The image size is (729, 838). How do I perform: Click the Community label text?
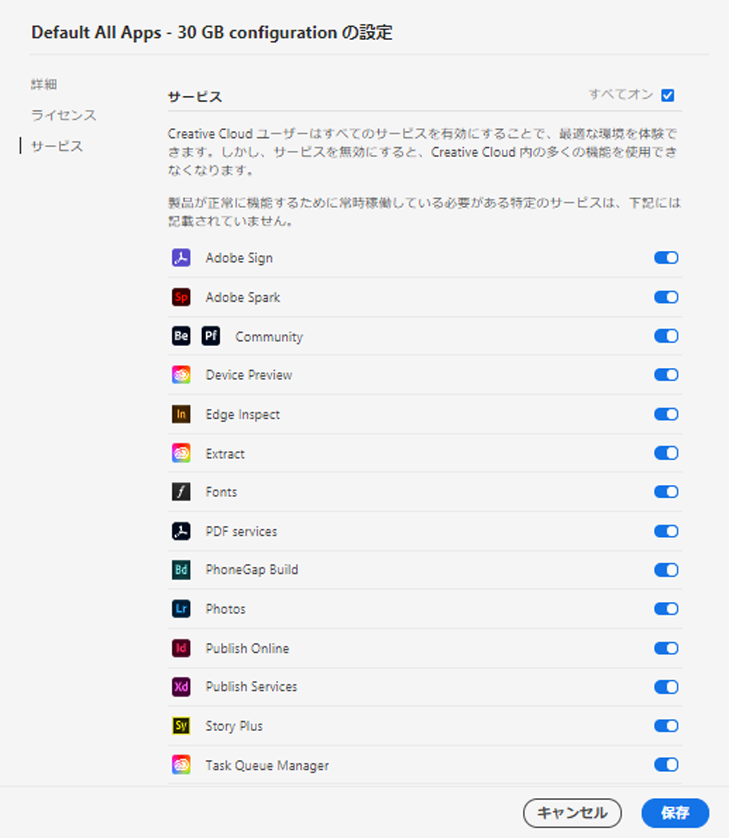[269, 337]
